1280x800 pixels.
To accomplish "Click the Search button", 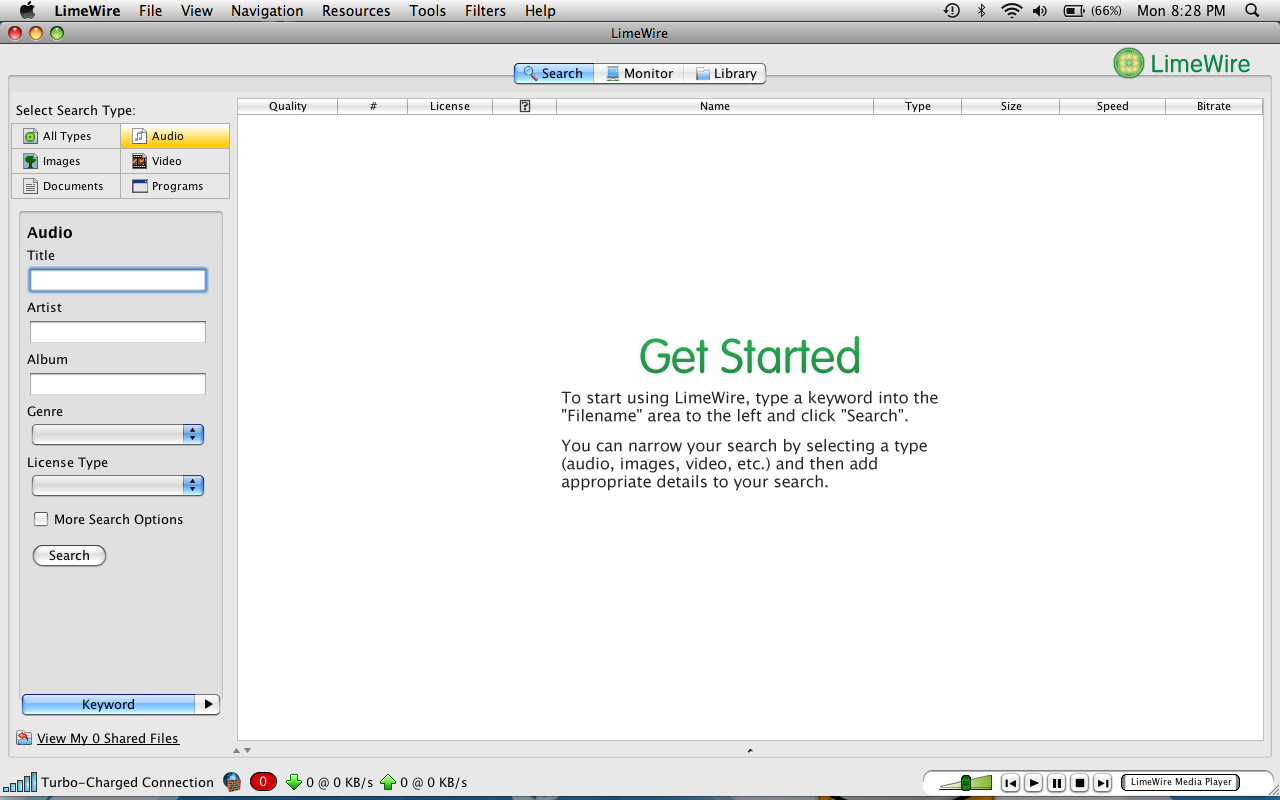I will [69, 555].
